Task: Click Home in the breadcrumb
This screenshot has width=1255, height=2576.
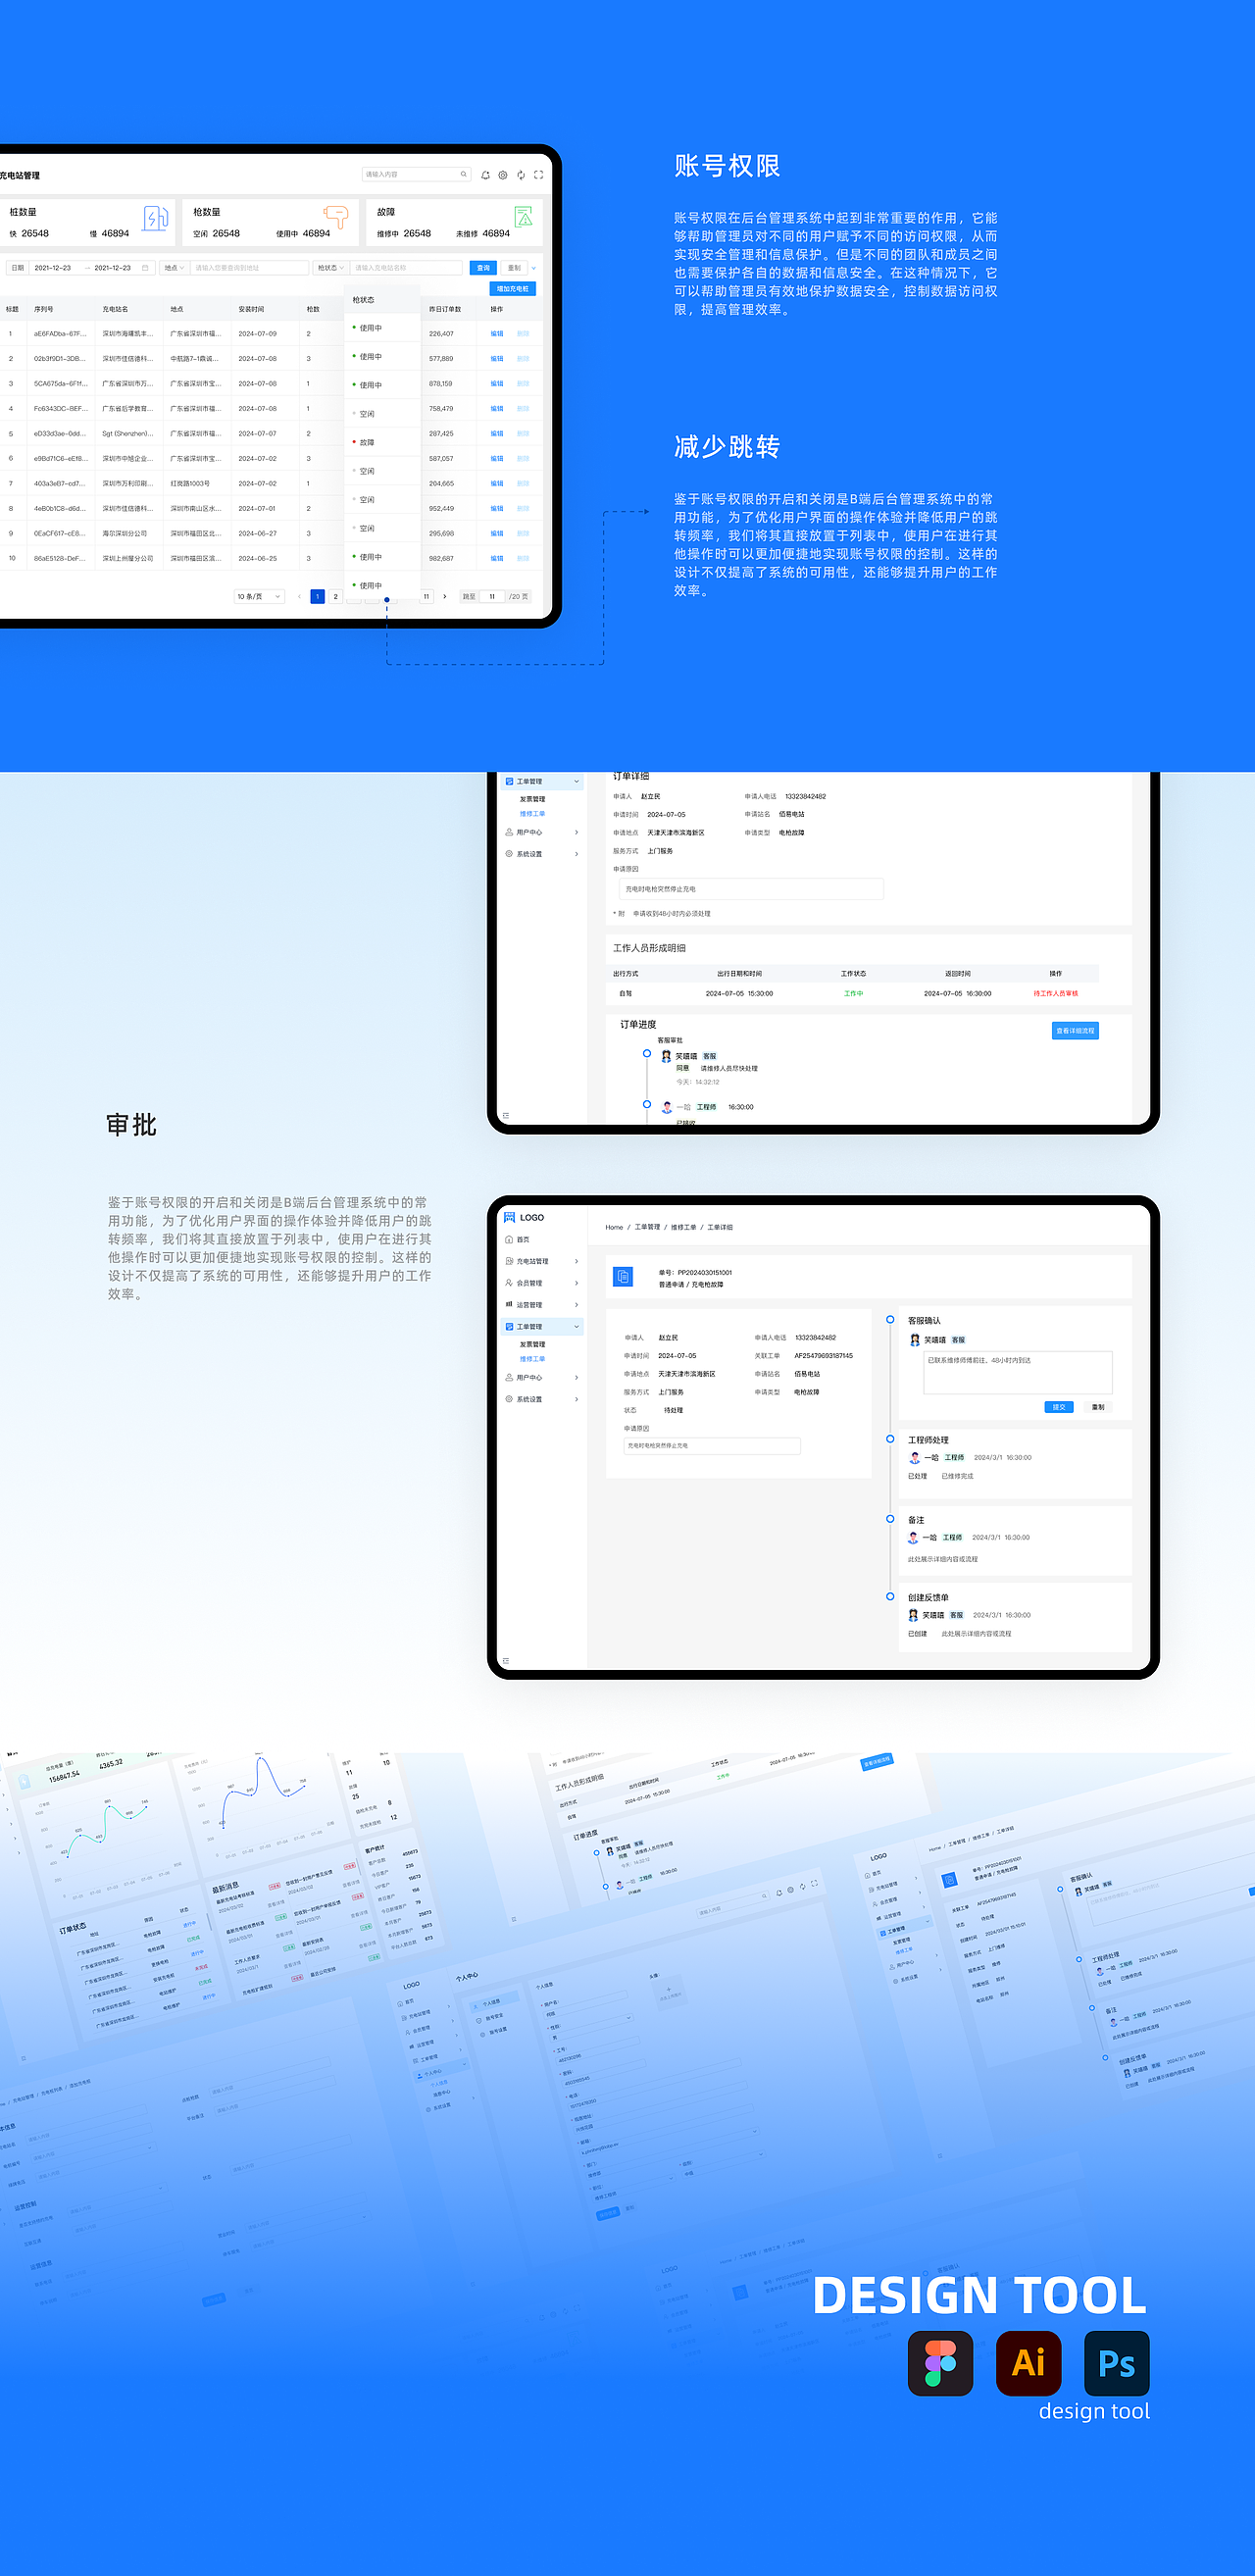Action: [614, 1227]
